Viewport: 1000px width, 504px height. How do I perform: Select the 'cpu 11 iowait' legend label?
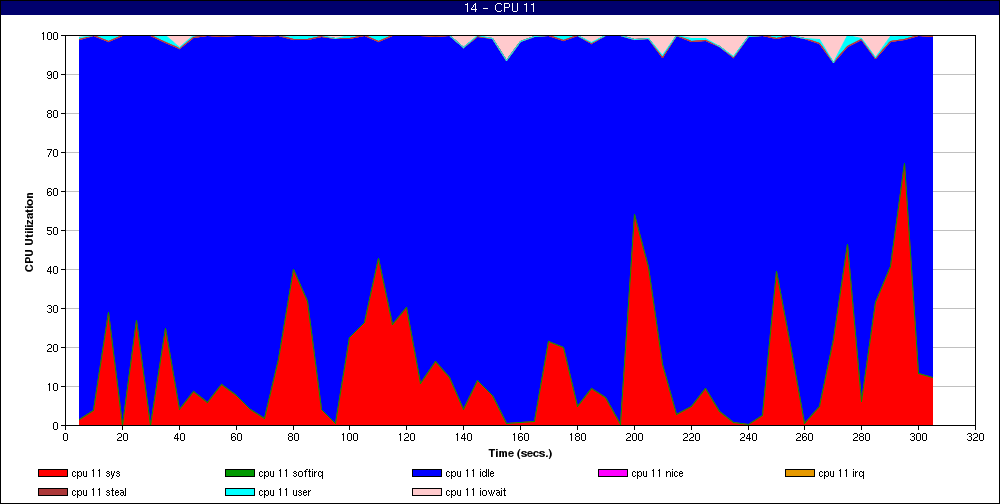(x=476, y=493)
